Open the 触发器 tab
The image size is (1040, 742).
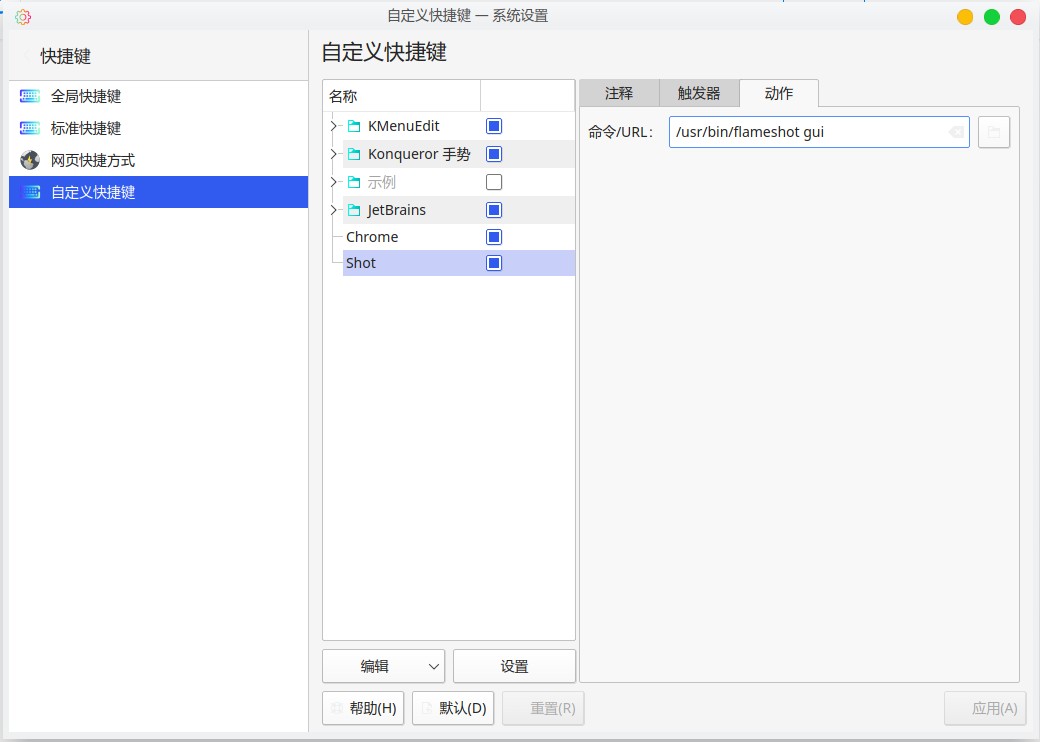tap(699, 93)
